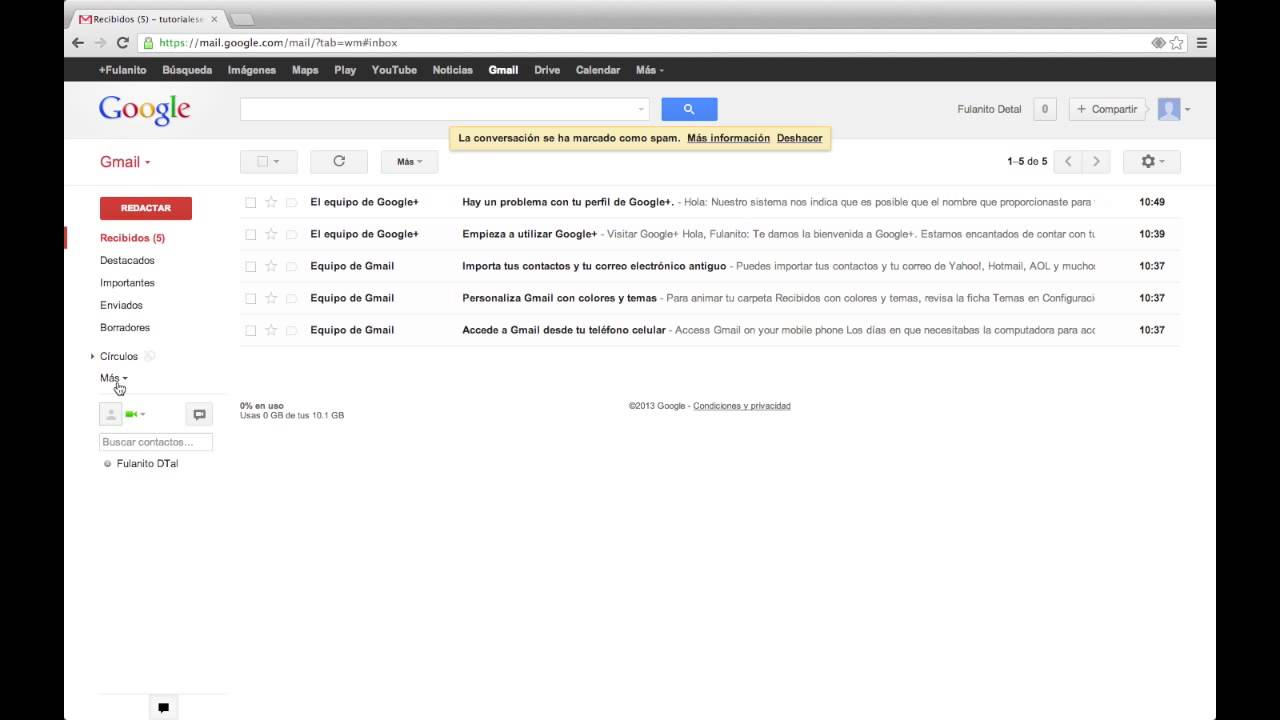Mark 'Hay un problema' email as important
Image resolution: width=1280 pixels, height=720 pixels.
pyautogui.click(x=291, y=202)
